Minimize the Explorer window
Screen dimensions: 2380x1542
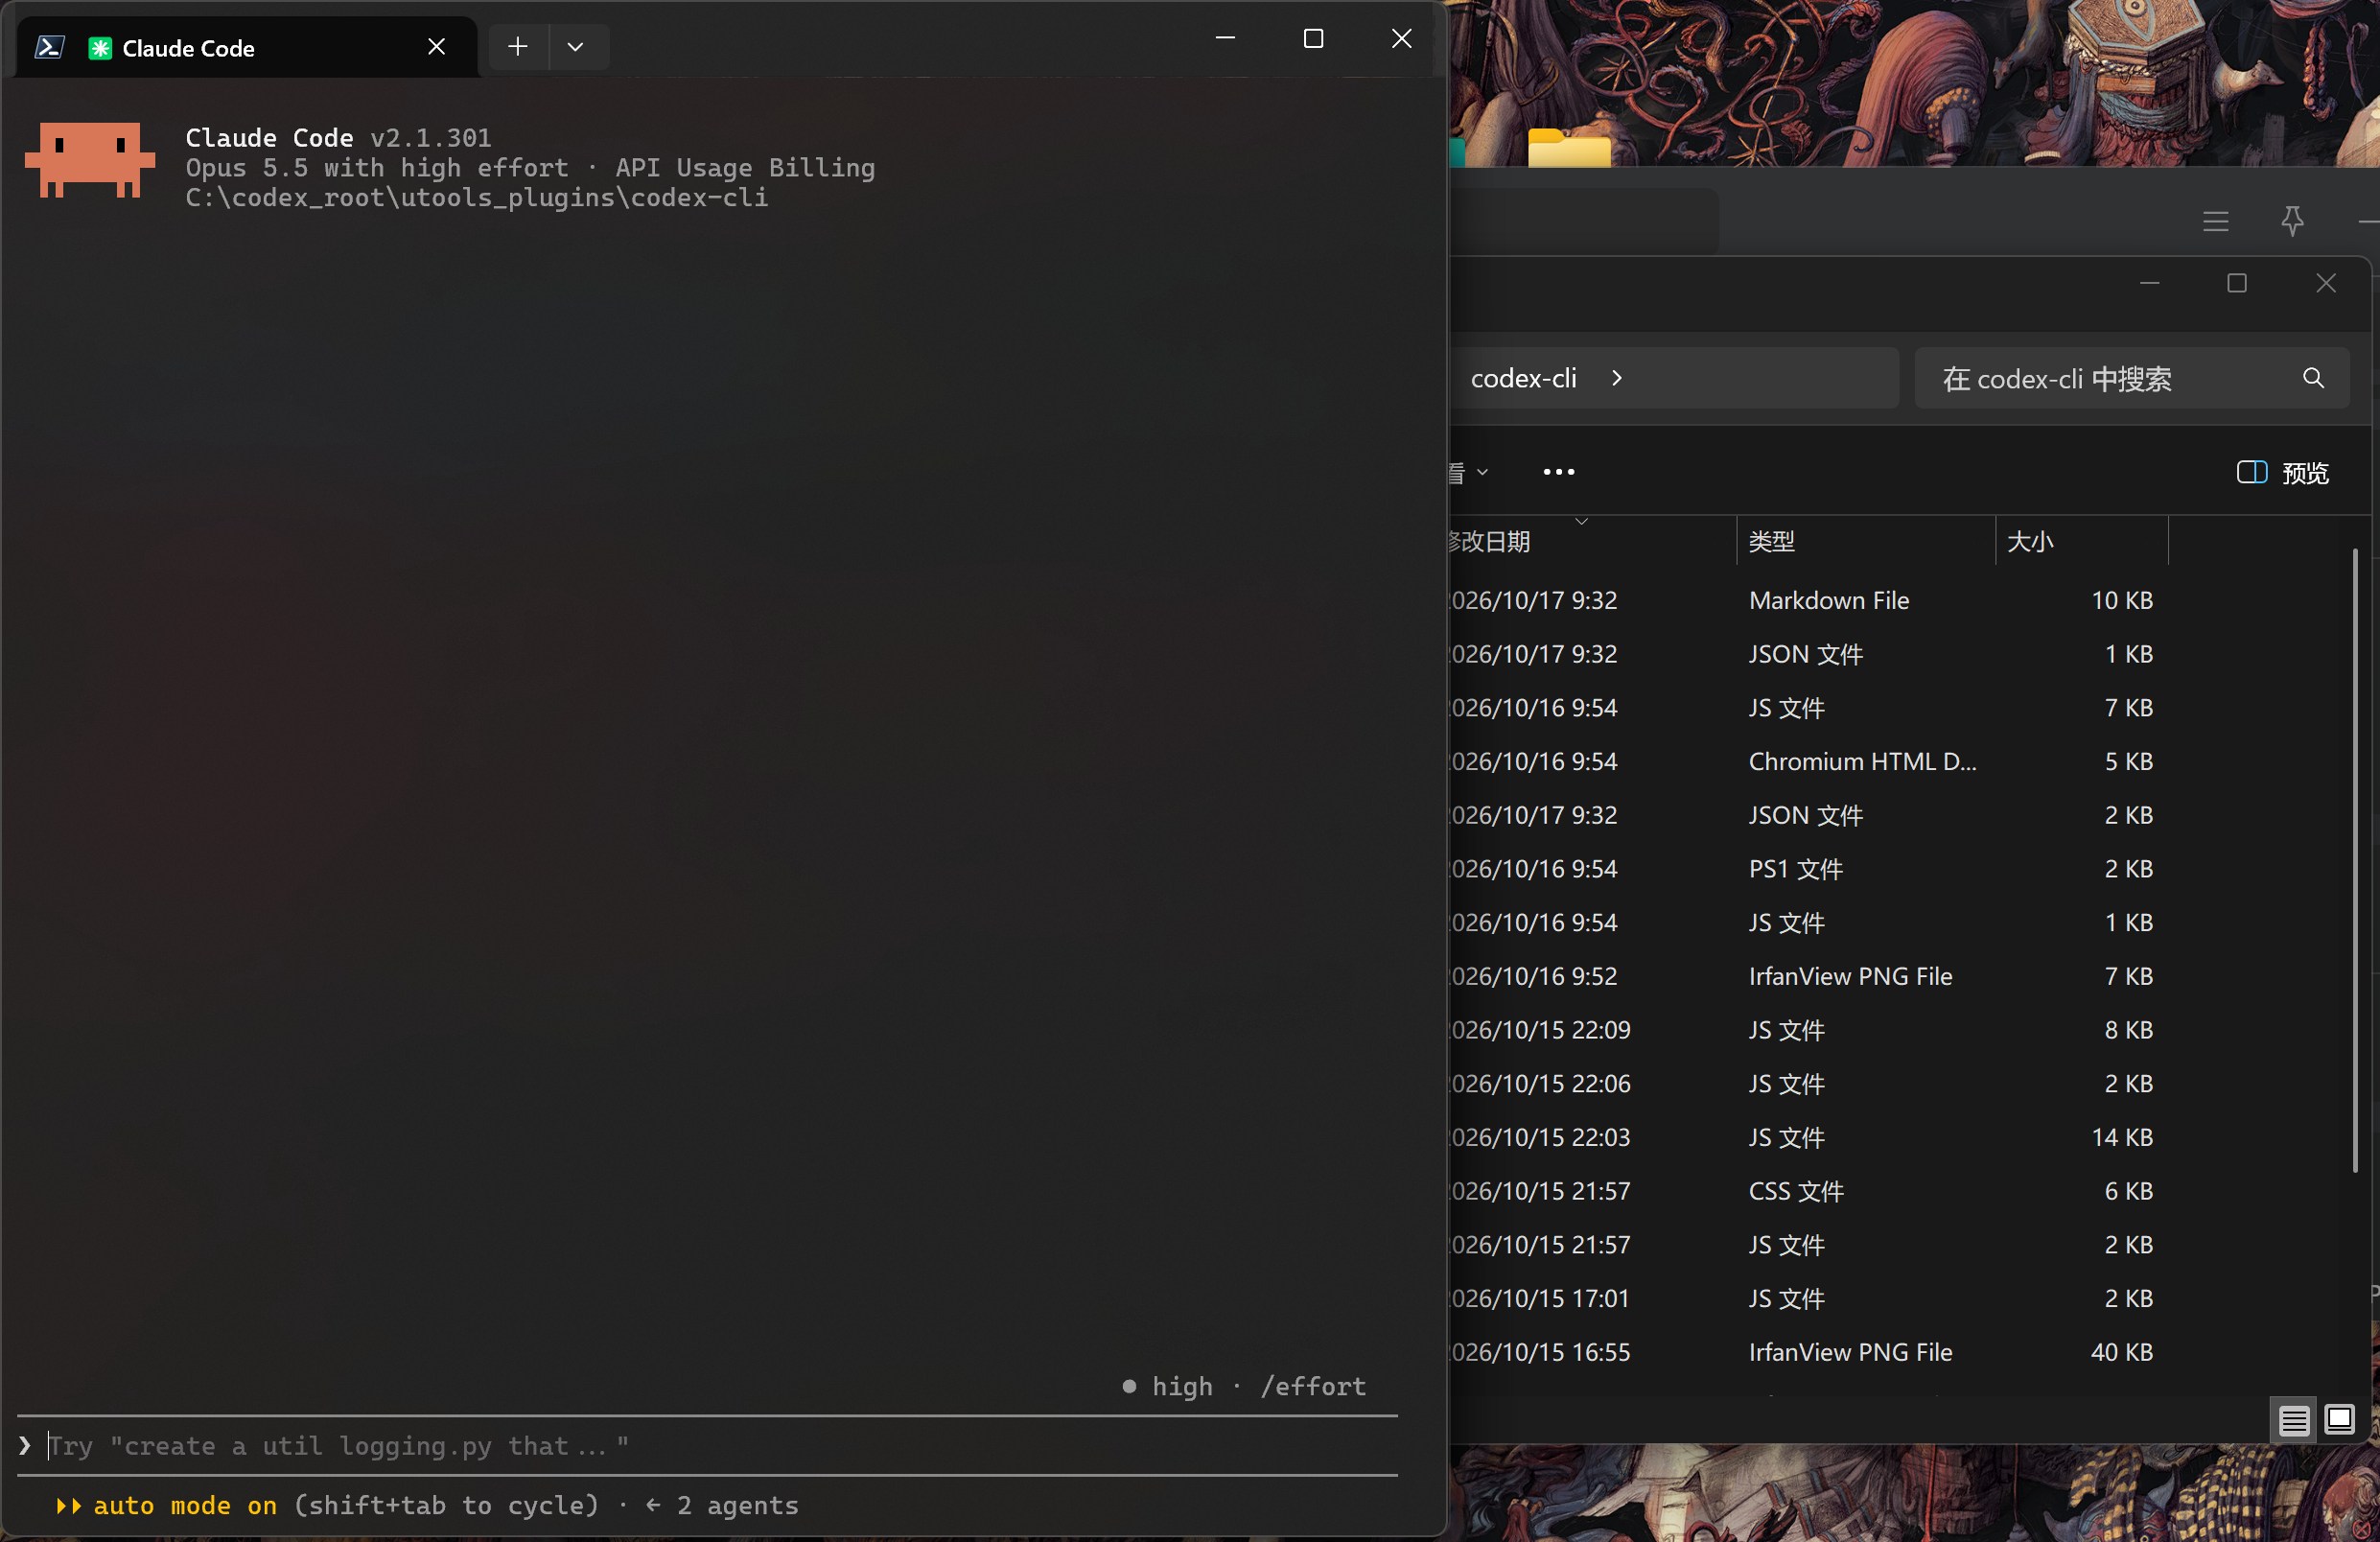point(2150,283)
